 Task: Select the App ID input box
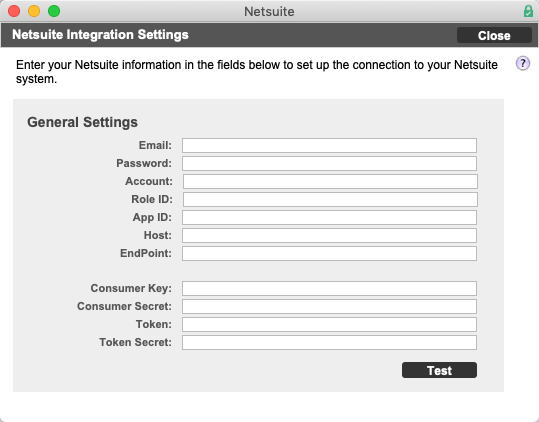coord(329,218)
